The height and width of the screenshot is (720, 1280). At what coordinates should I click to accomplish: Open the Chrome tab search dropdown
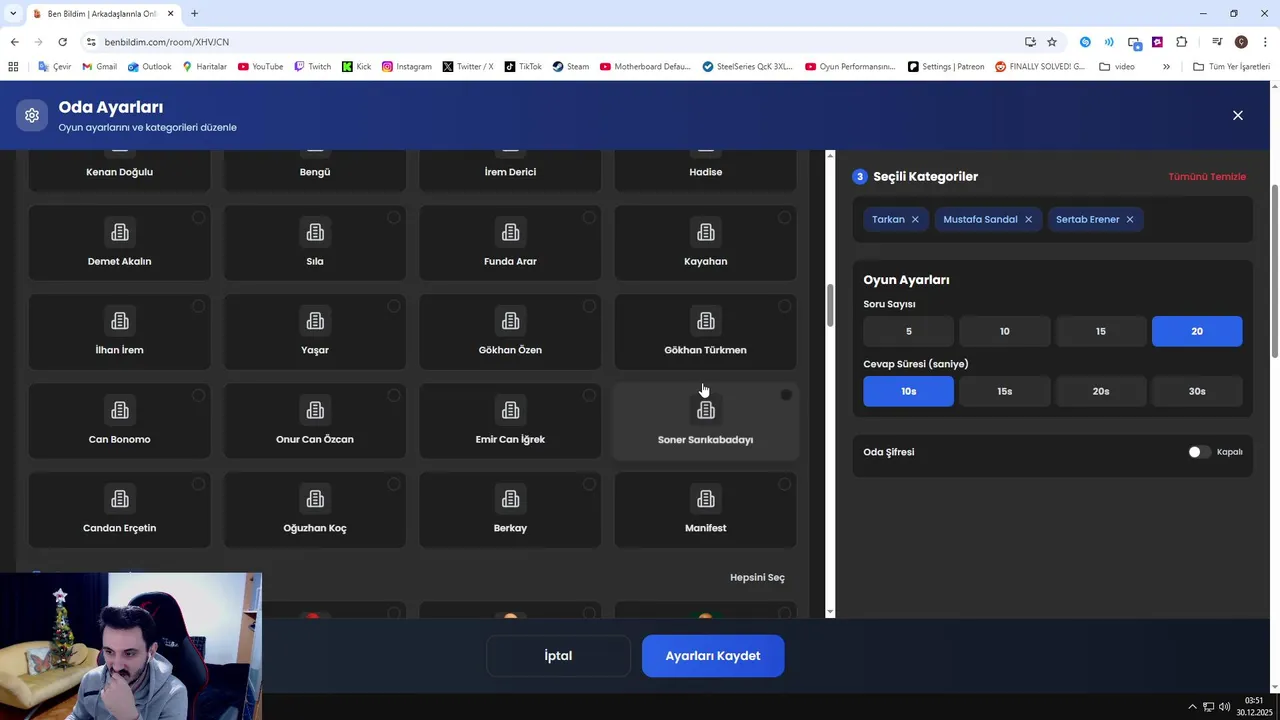(x=13, y=13)
